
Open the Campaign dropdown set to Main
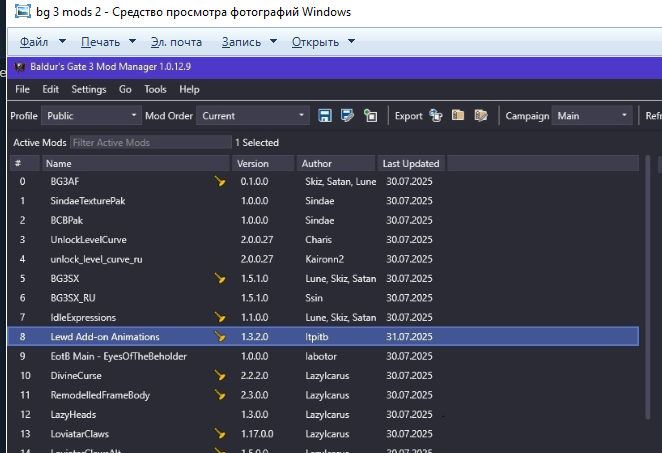pos(591,116)
